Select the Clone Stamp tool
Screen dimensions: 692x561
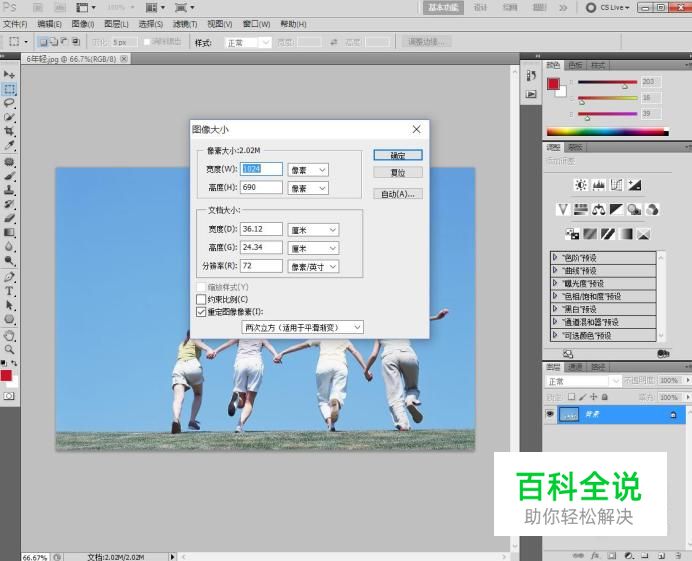click(x=9, y=190)
